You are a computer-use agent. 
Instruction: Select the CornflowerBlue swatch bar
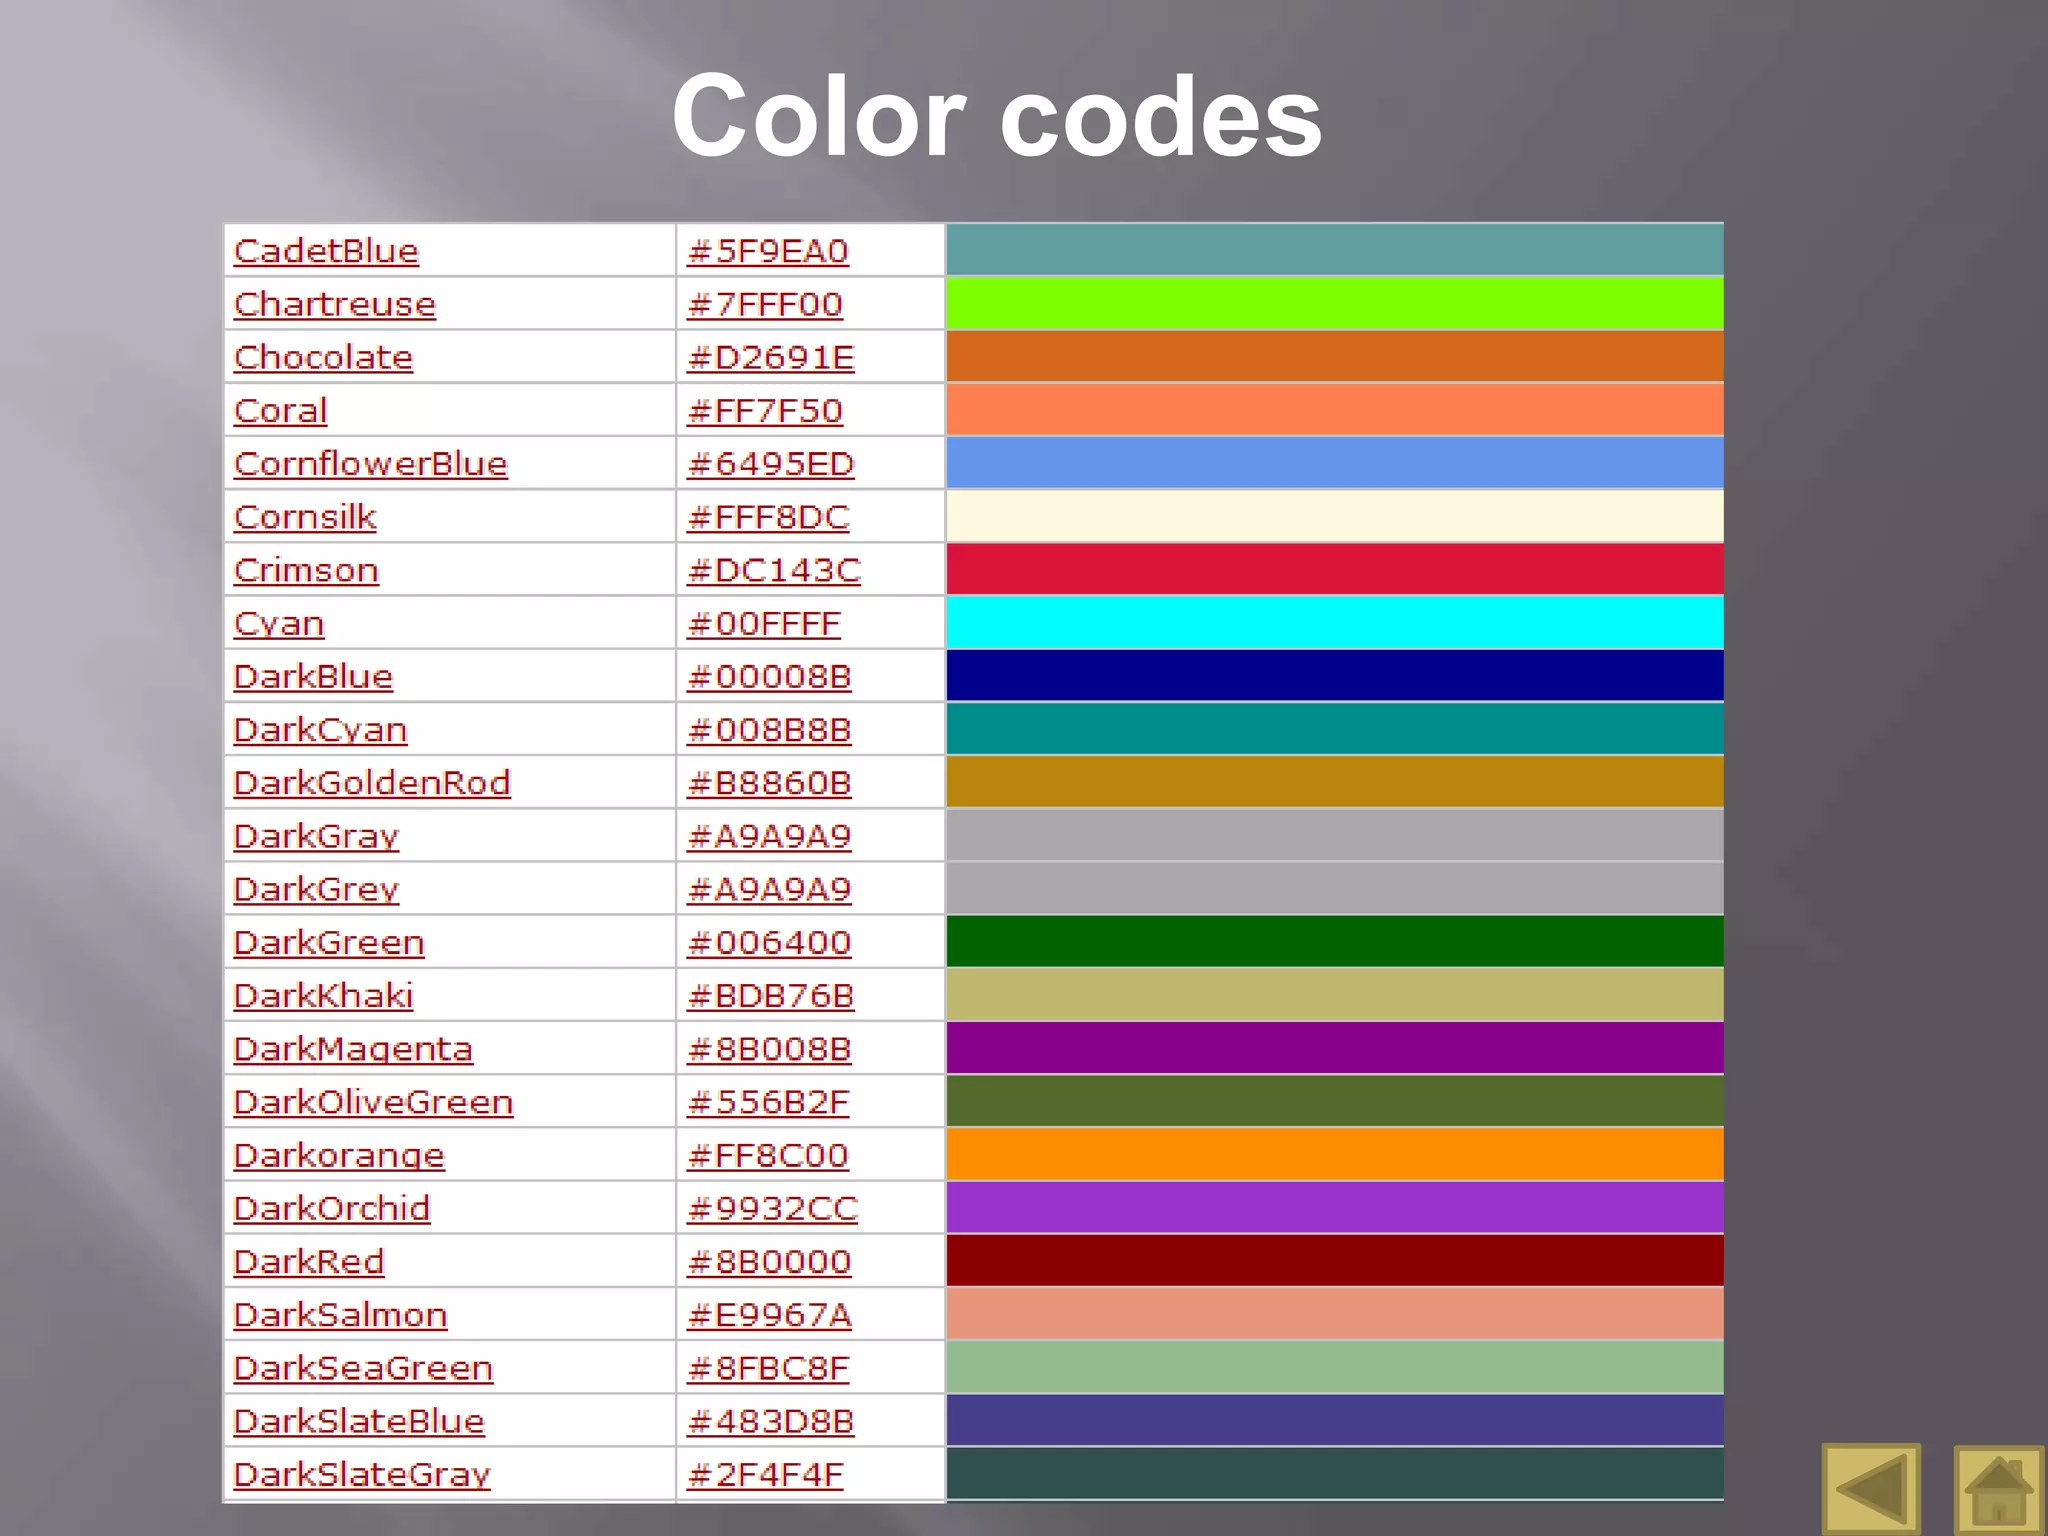point(1335,463)
